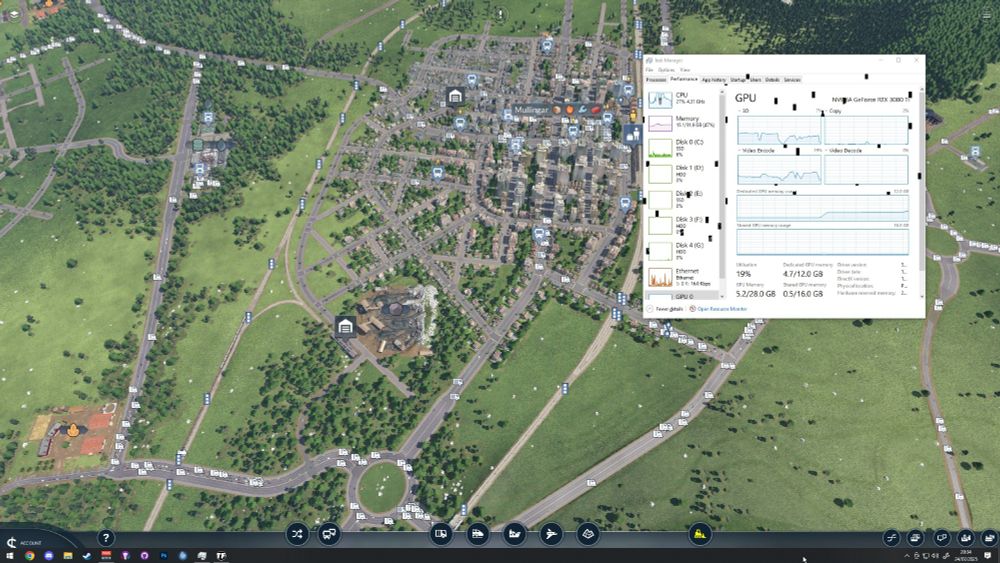Open the rail train construction menu

(x=478, y=534)
